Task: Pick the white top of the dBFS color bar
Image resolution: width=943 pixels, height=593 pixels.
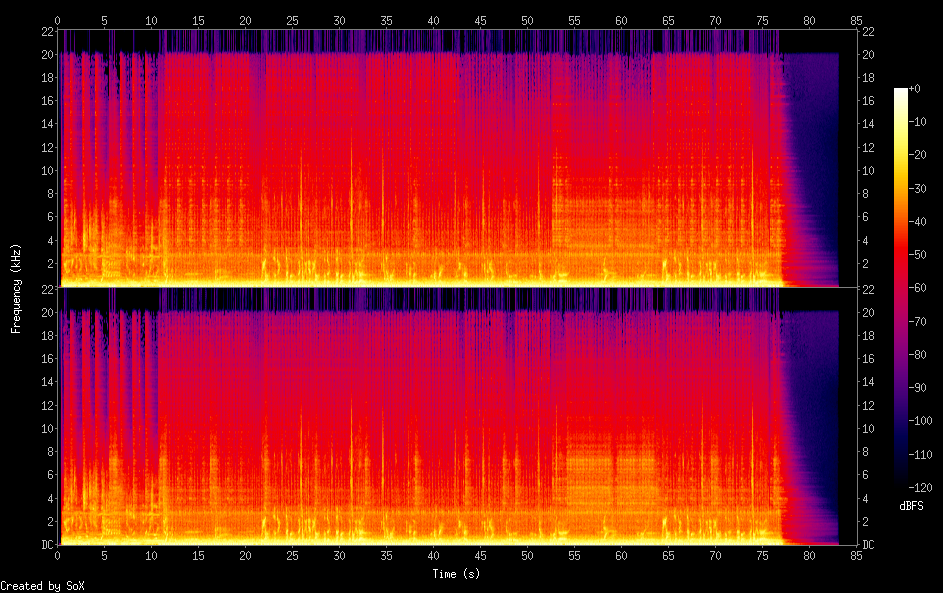Action: 901,91
